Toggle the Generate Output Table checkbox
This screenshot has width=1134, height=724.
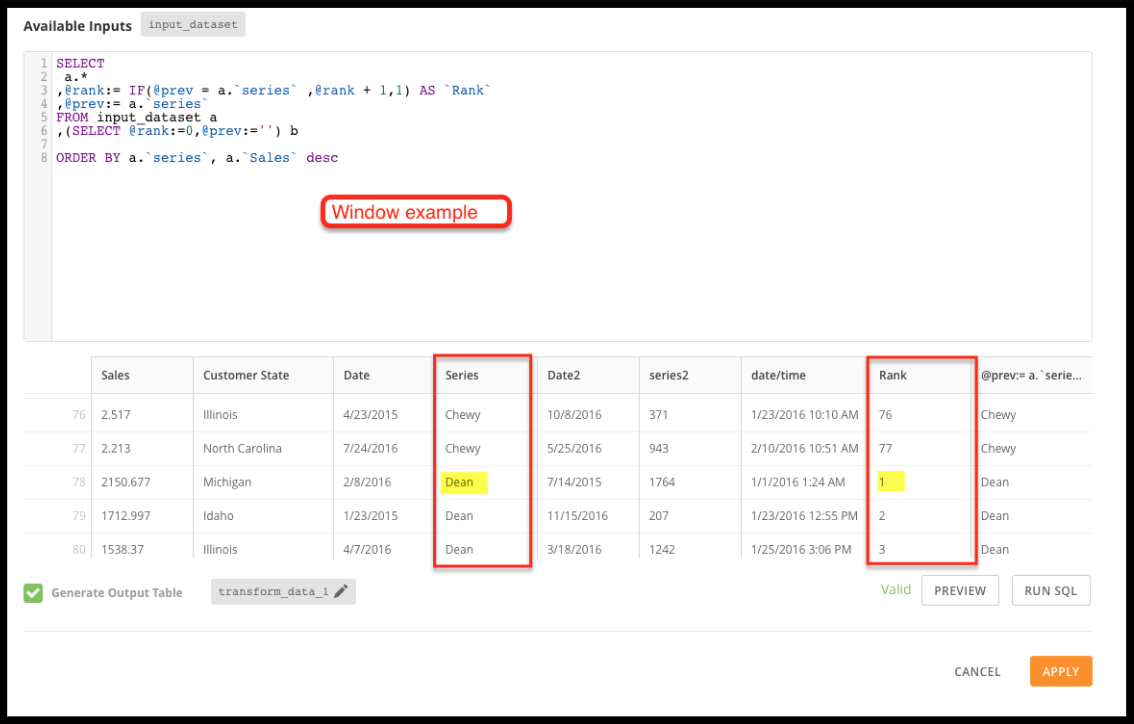click(33, 593)
